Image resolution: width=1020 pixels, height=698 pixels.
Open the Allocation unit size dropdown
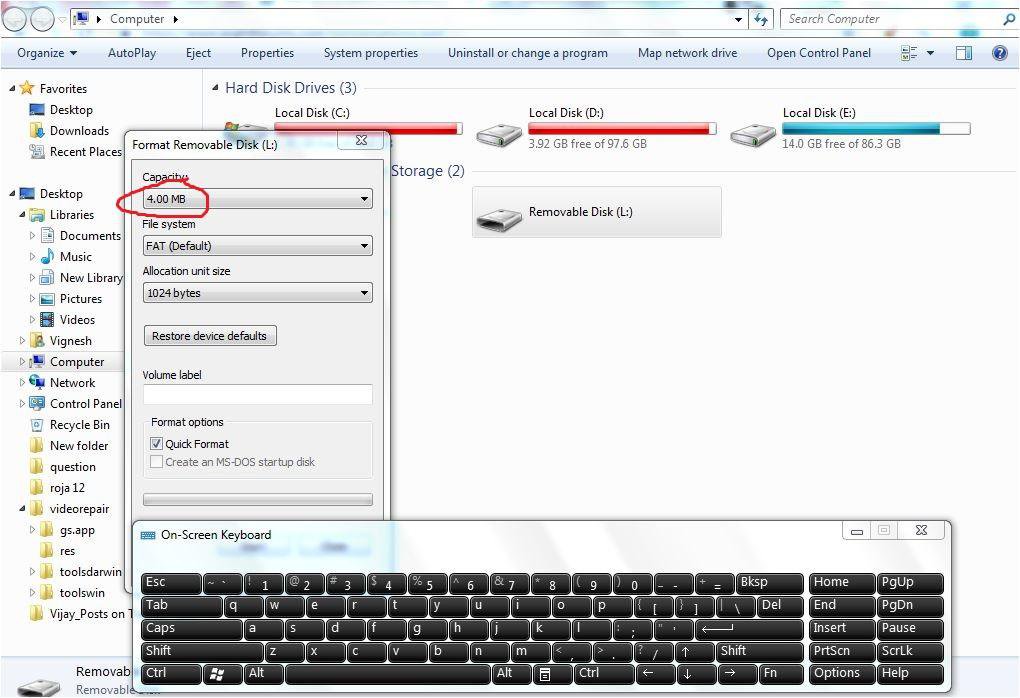click(x=257, y=293)
